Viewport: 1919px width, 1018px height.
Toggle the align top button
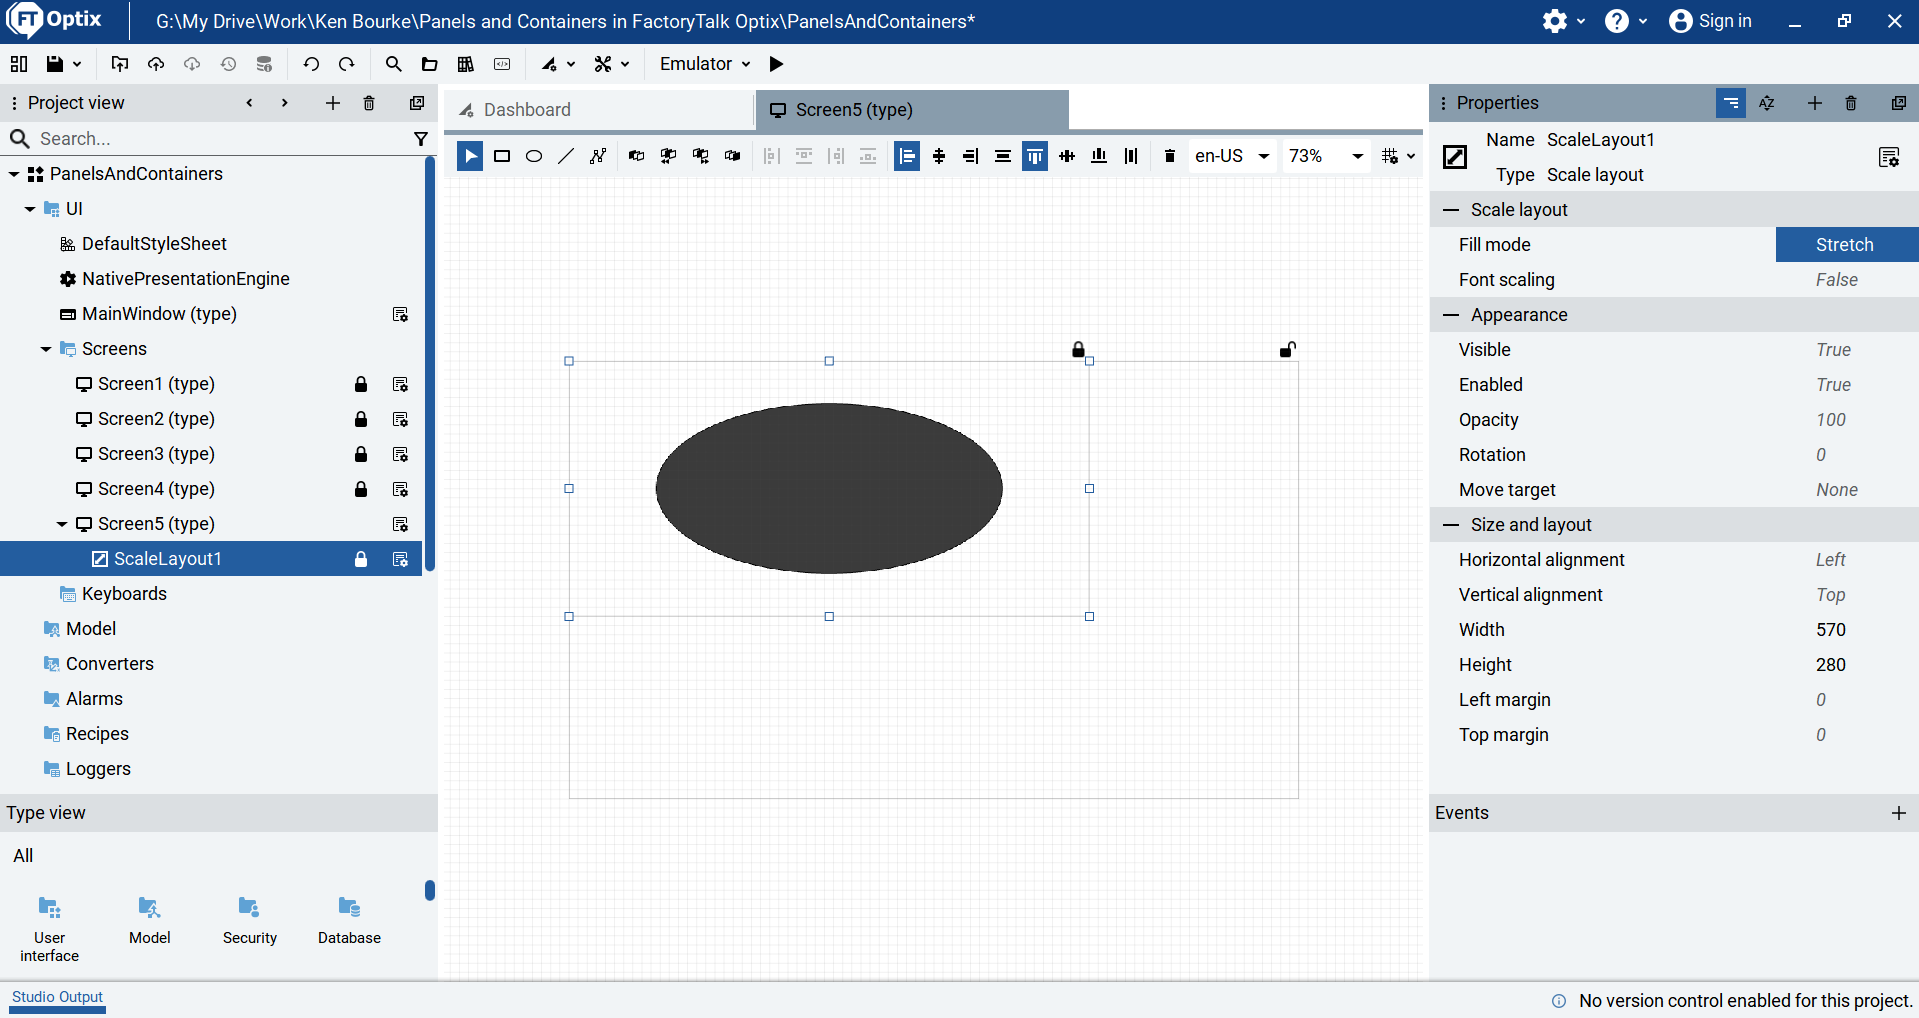tap(1035, 156)
